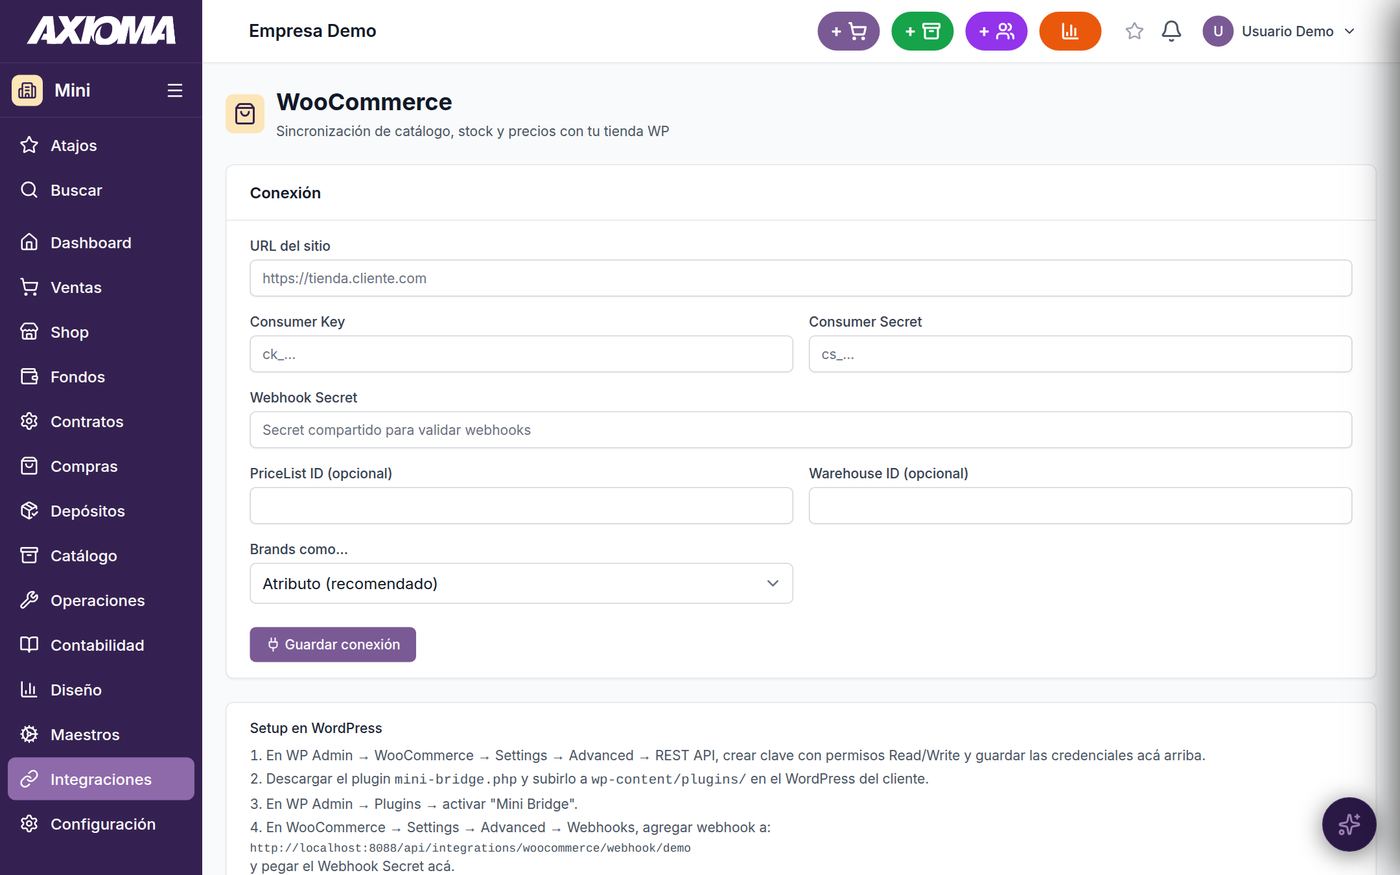Open notifications bell
1400x875 pixels.
tap(1171, 31)
